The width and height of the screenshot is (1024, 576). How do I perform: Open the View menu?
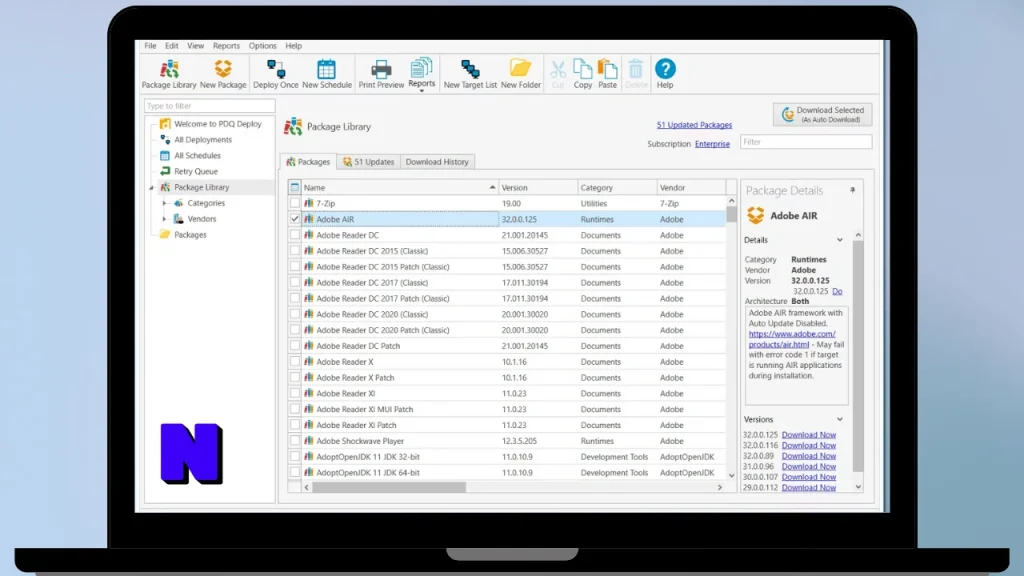tap(195, 46)
